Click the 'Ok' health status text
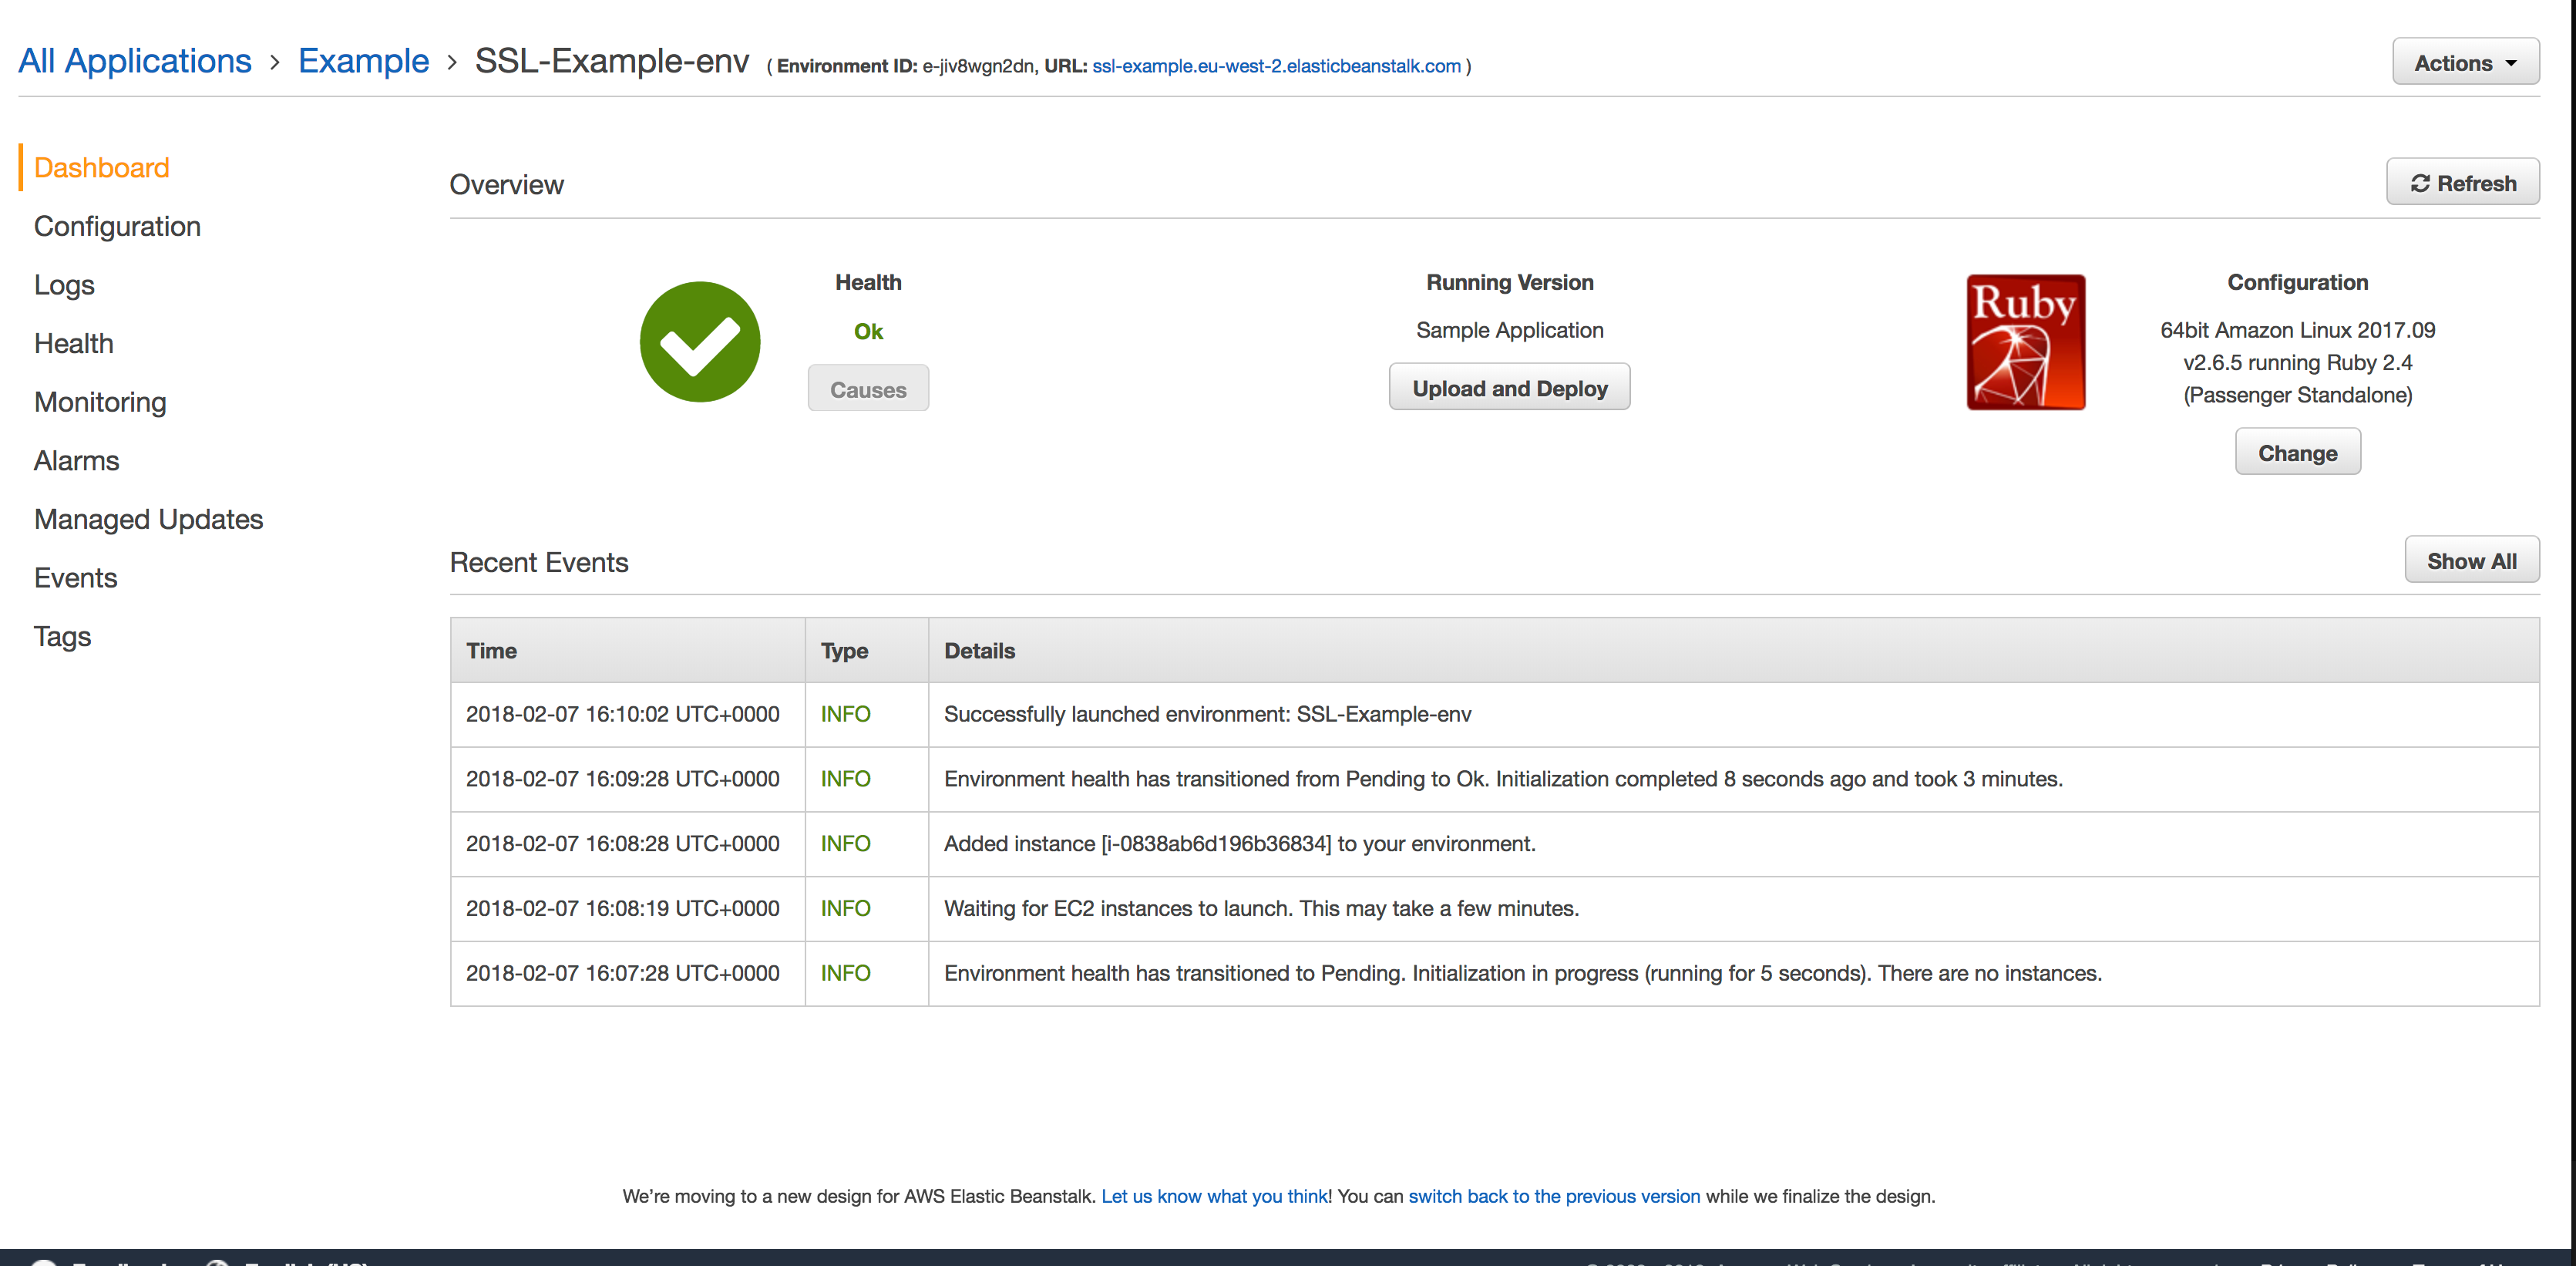 point(868,331)
